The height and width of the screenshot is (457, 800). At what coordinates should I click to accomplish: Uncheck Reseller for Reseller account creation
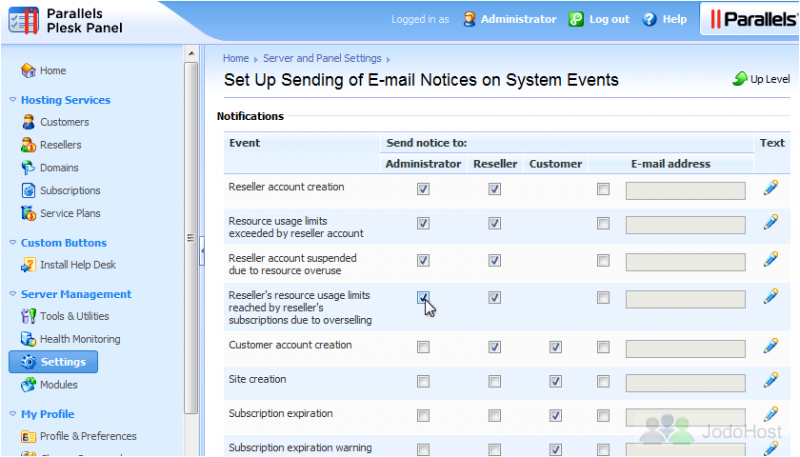pyautogui.click(x=494, y=189)
